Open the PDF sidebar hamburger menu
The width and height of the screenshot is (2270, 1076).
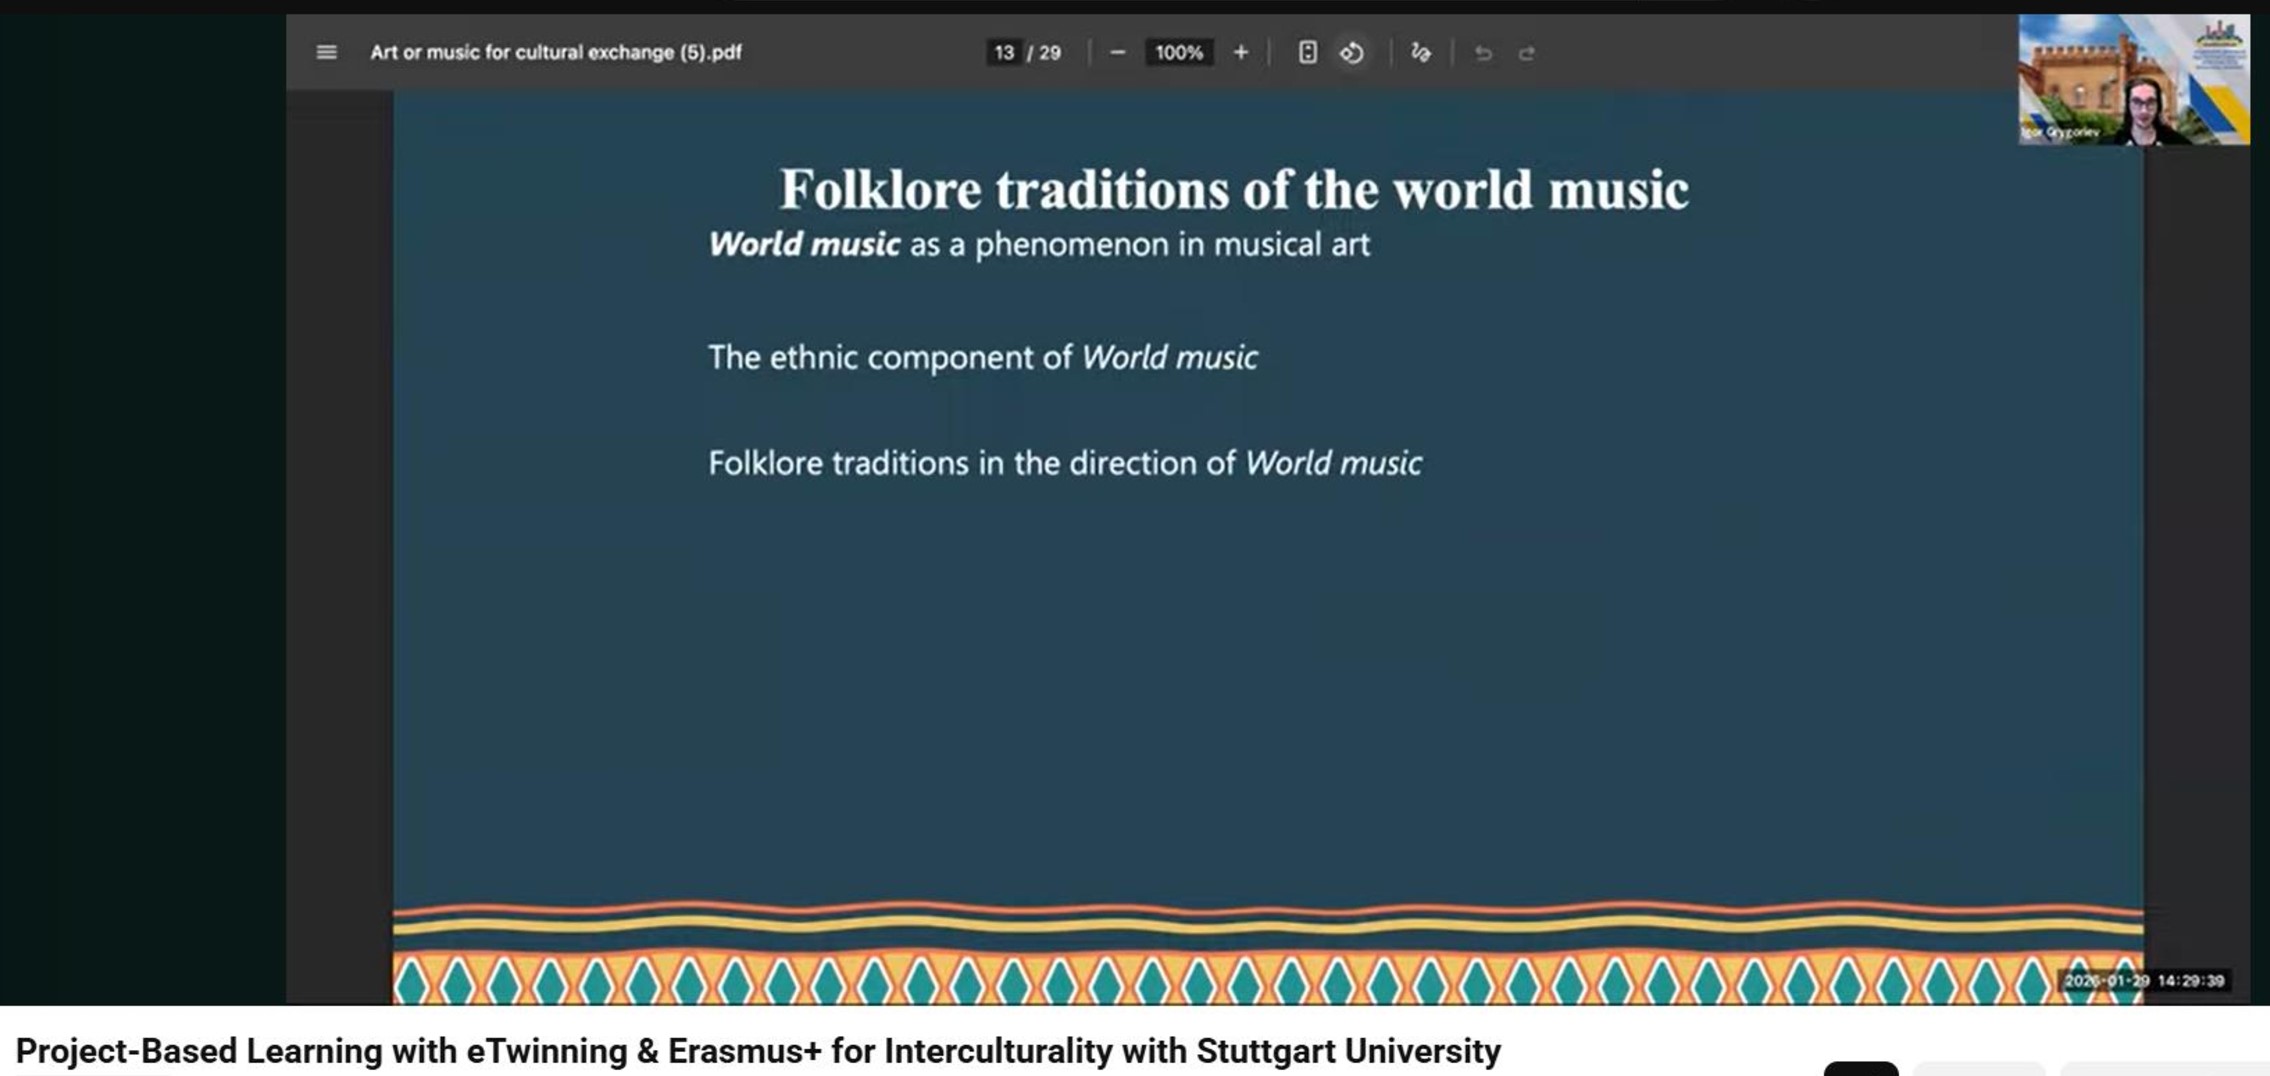(x=326, y=52)
